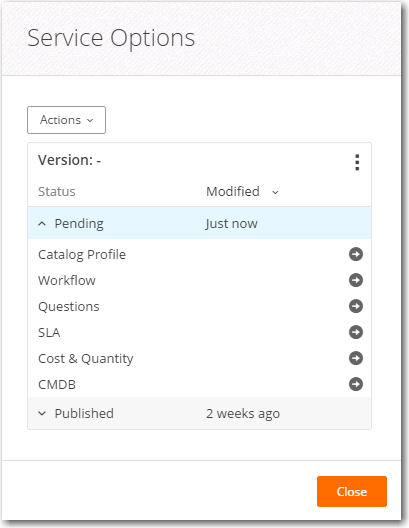Screen dimensions: 409x528
Task: Open the Actions dropdown
Action: [66, 120]
